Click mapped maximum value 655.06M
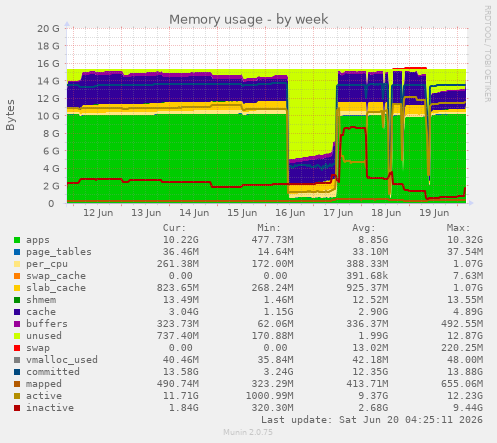 tap(462, 384)
